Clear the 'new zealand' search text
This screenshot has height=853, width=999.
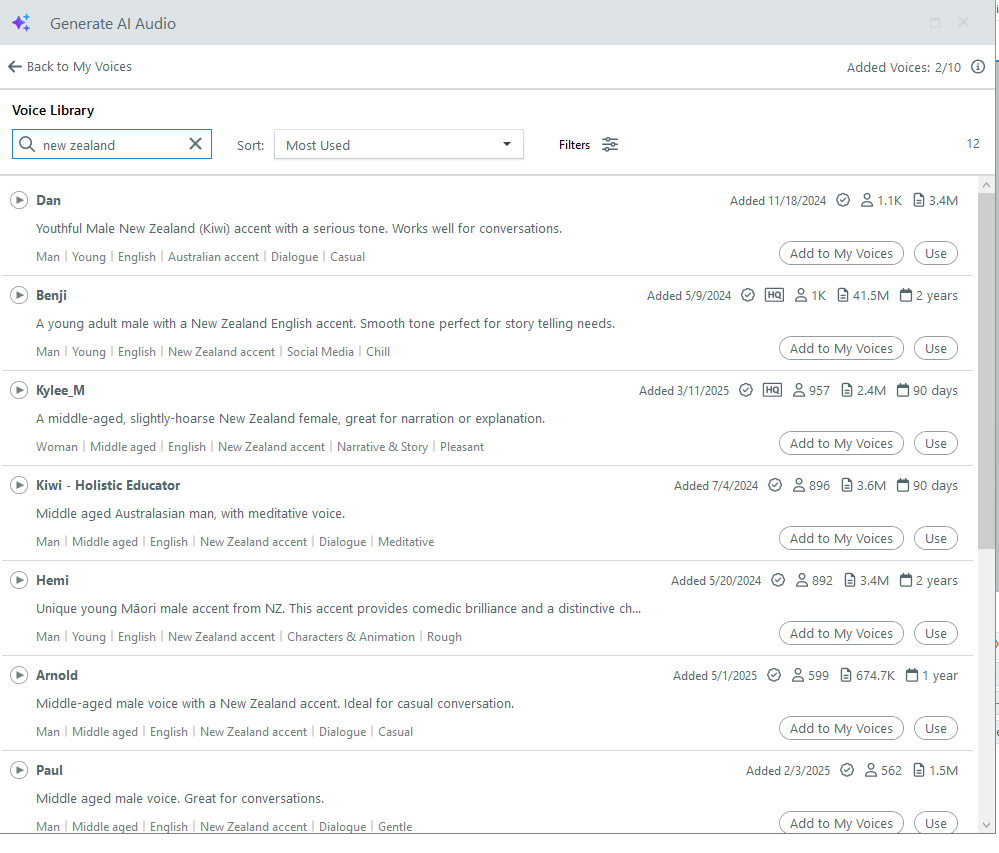click(195, 144)
